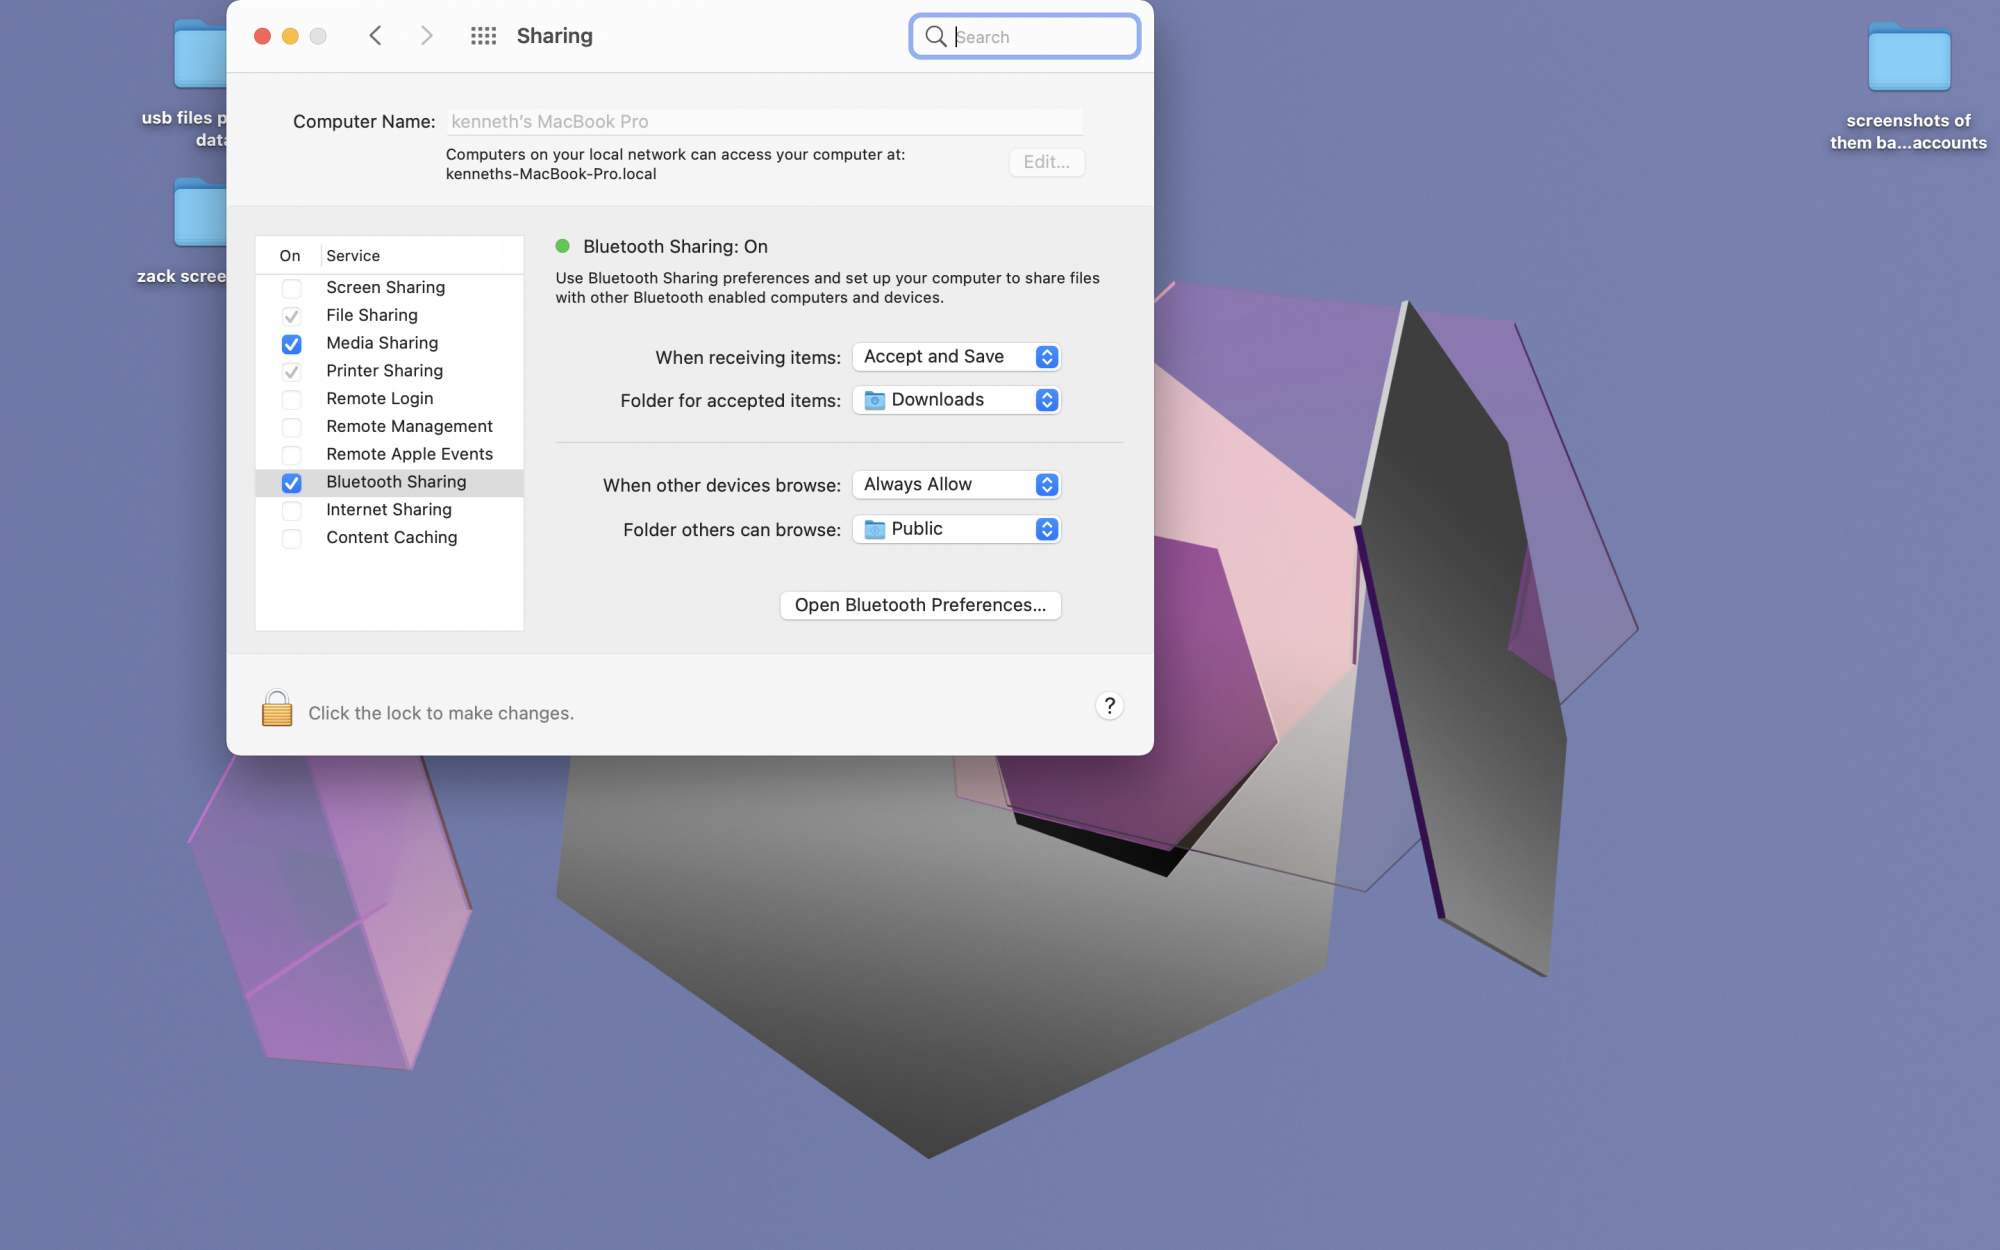Open the When other devices browse dropdown

(956, 485)
